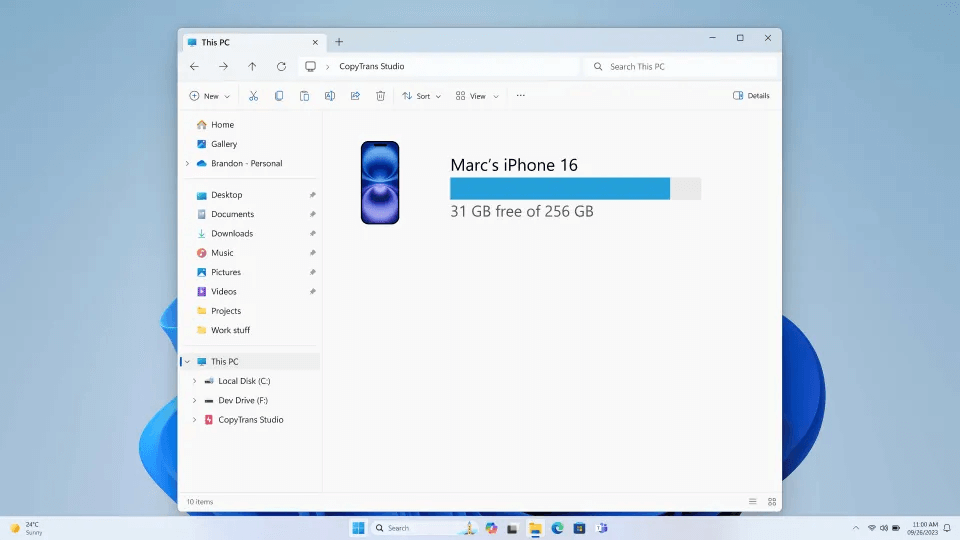The image size is (960, 540).
Task: Open File Explorer from taskbar
Action: tap(535, 528)
